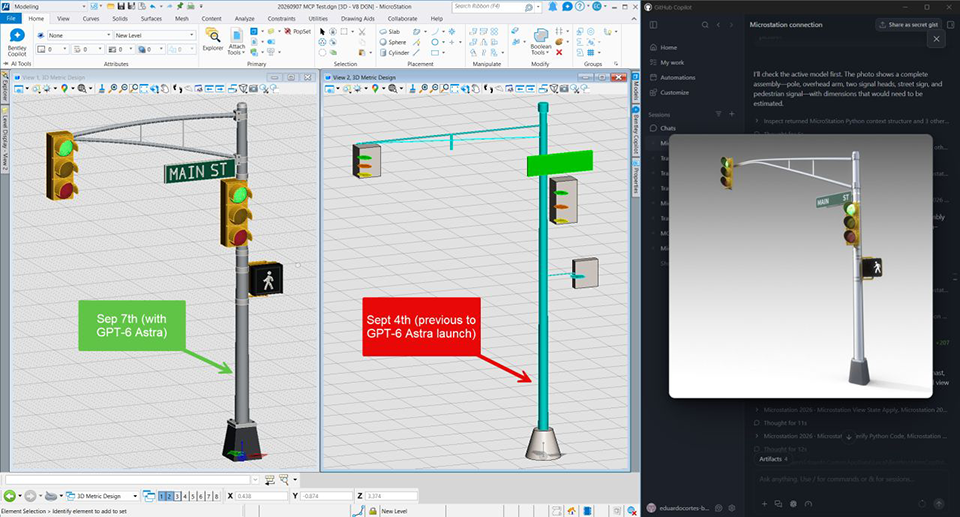Close the image preview in GitHub Copilot
Screen dimensions: 960x517
click(x=936, y=39)
